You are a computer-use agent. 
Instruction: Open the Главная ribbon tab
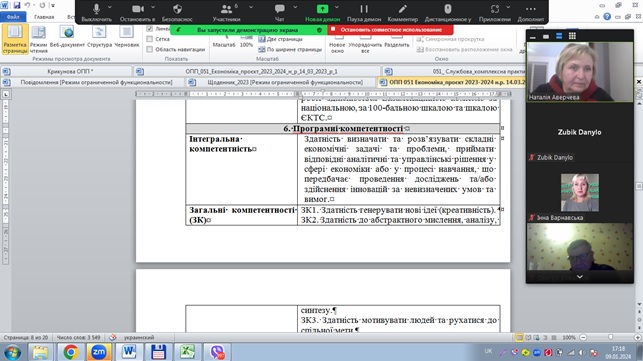point(44,17)
